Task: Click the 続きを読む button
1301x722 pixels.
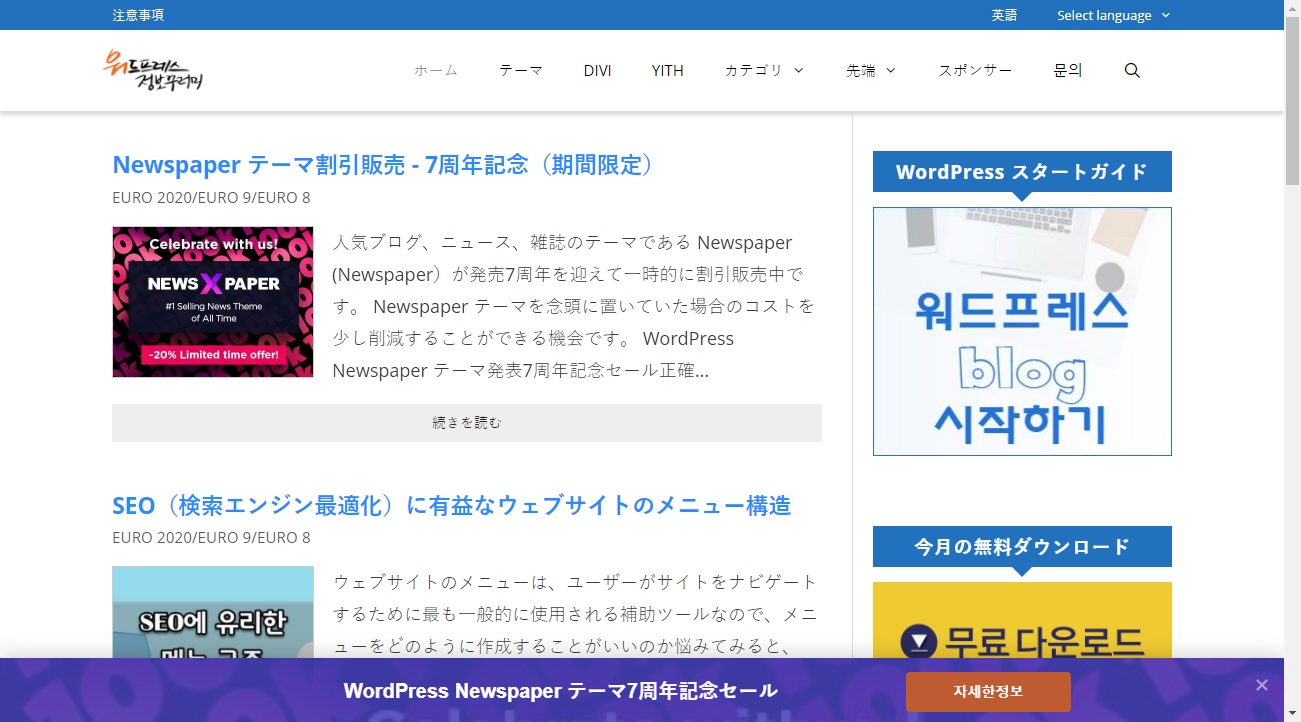Action: tap(467, 423)
